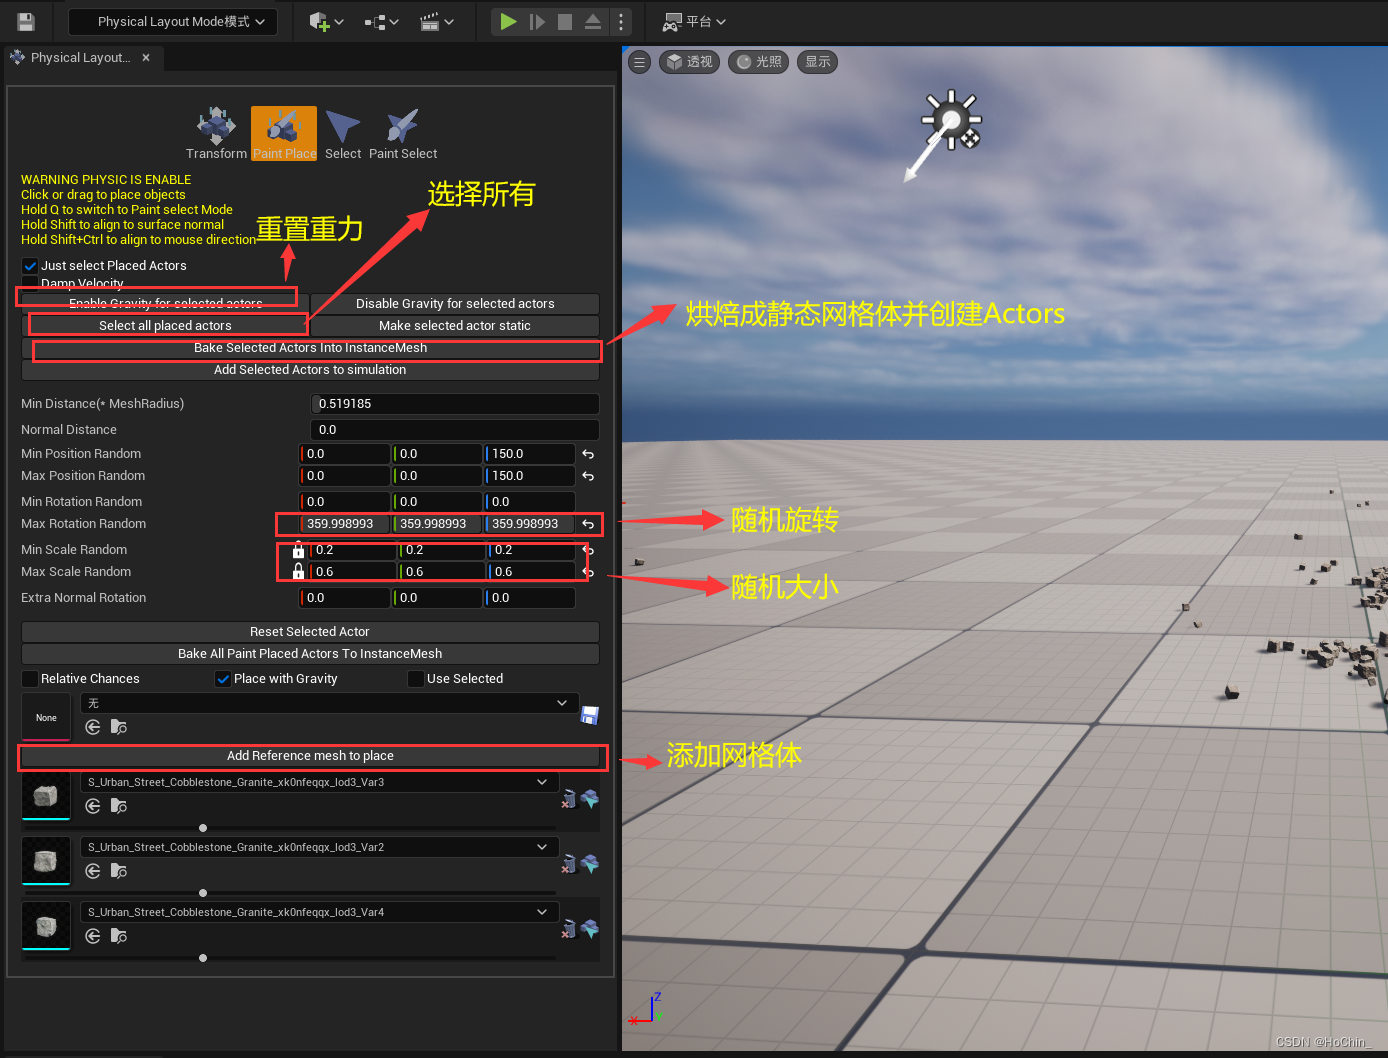1388x1058 pixels.
Task: Switch to the Select tool
Action: [343, 133]
